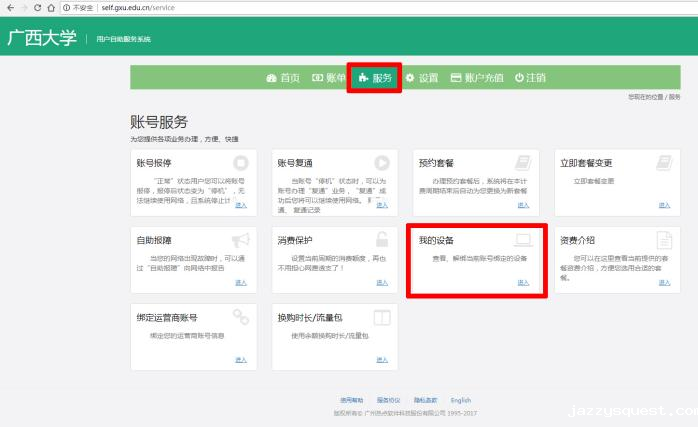Click the document icon in 资费介绍 card
Screen dimensions: 698x427
tap(664, 240)
